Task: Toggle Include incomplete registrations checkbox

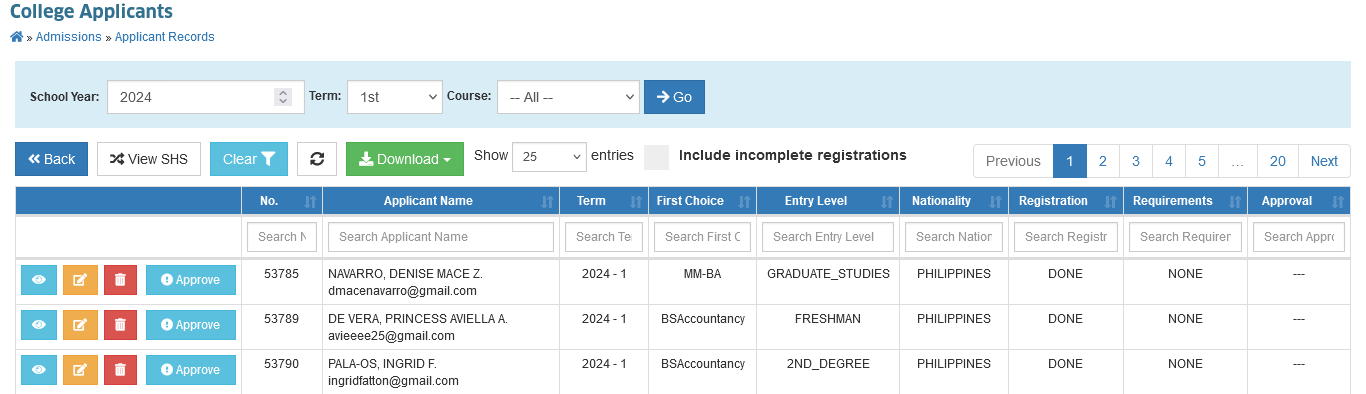Action: (x=656, y=158)
